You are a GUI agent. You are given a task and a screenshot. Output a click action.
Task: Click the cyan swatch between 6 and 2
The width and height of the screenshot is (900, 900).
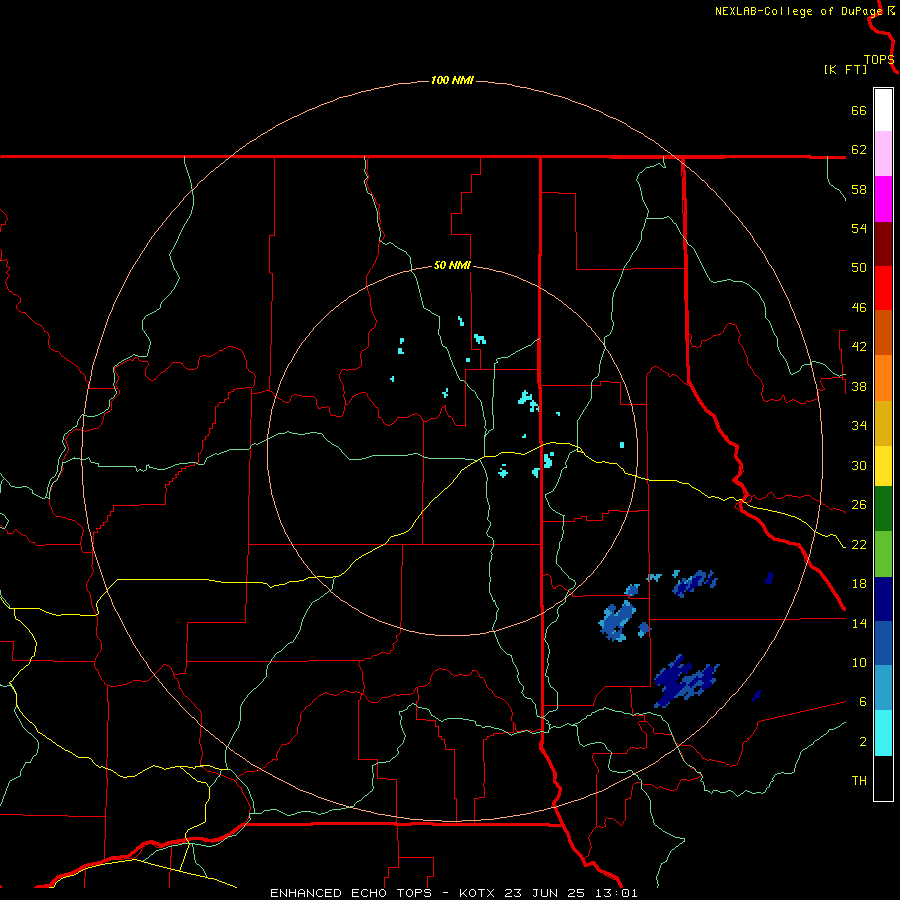[x=883, y=733]
